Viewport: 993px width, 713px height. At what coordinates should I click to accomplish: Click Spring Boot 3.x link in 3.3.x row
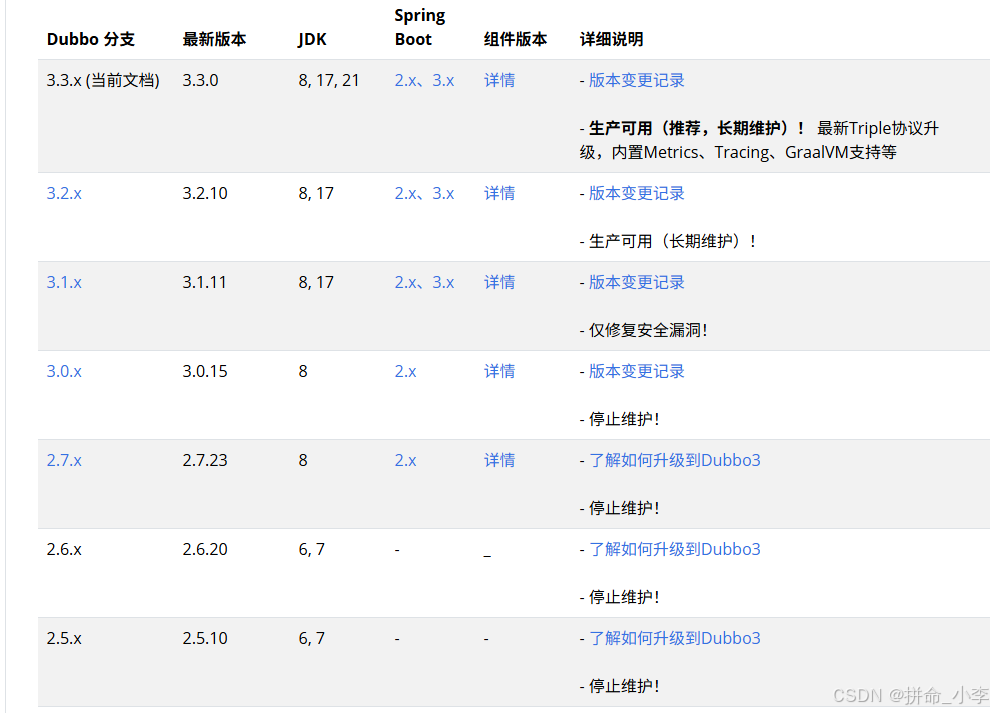coord(443,80)
